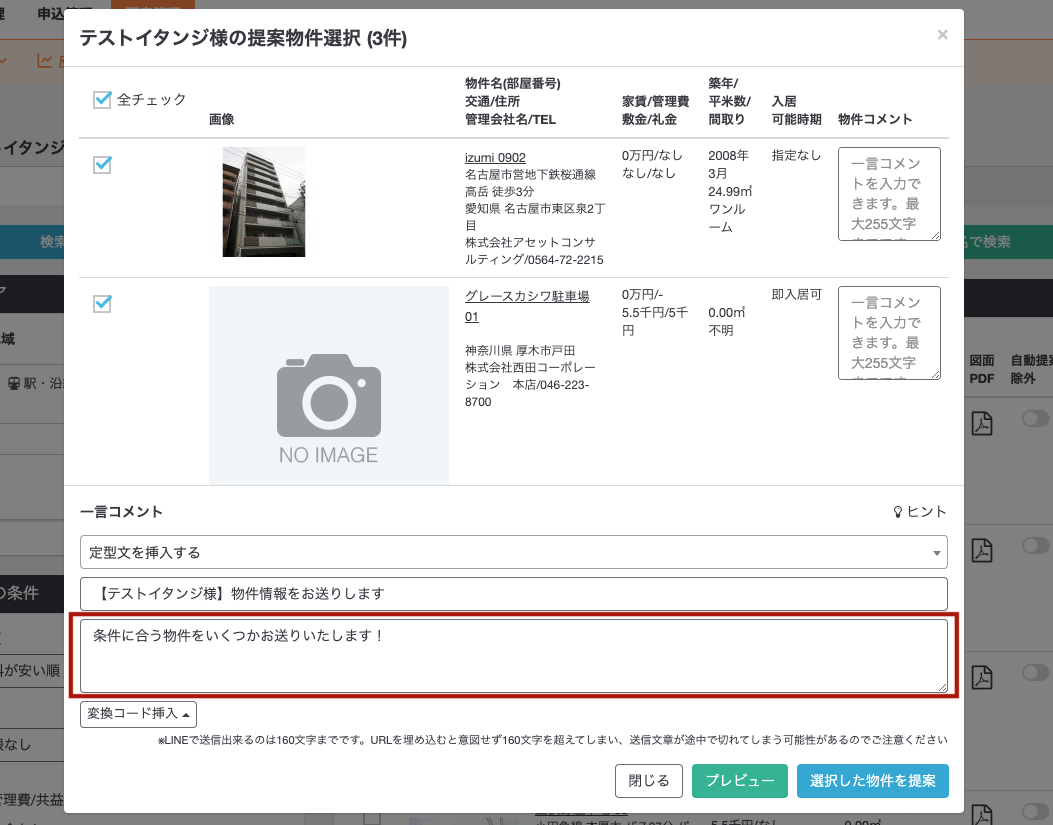
Task: Open the ヒント lightbulb hint
Action: (919, 512)
